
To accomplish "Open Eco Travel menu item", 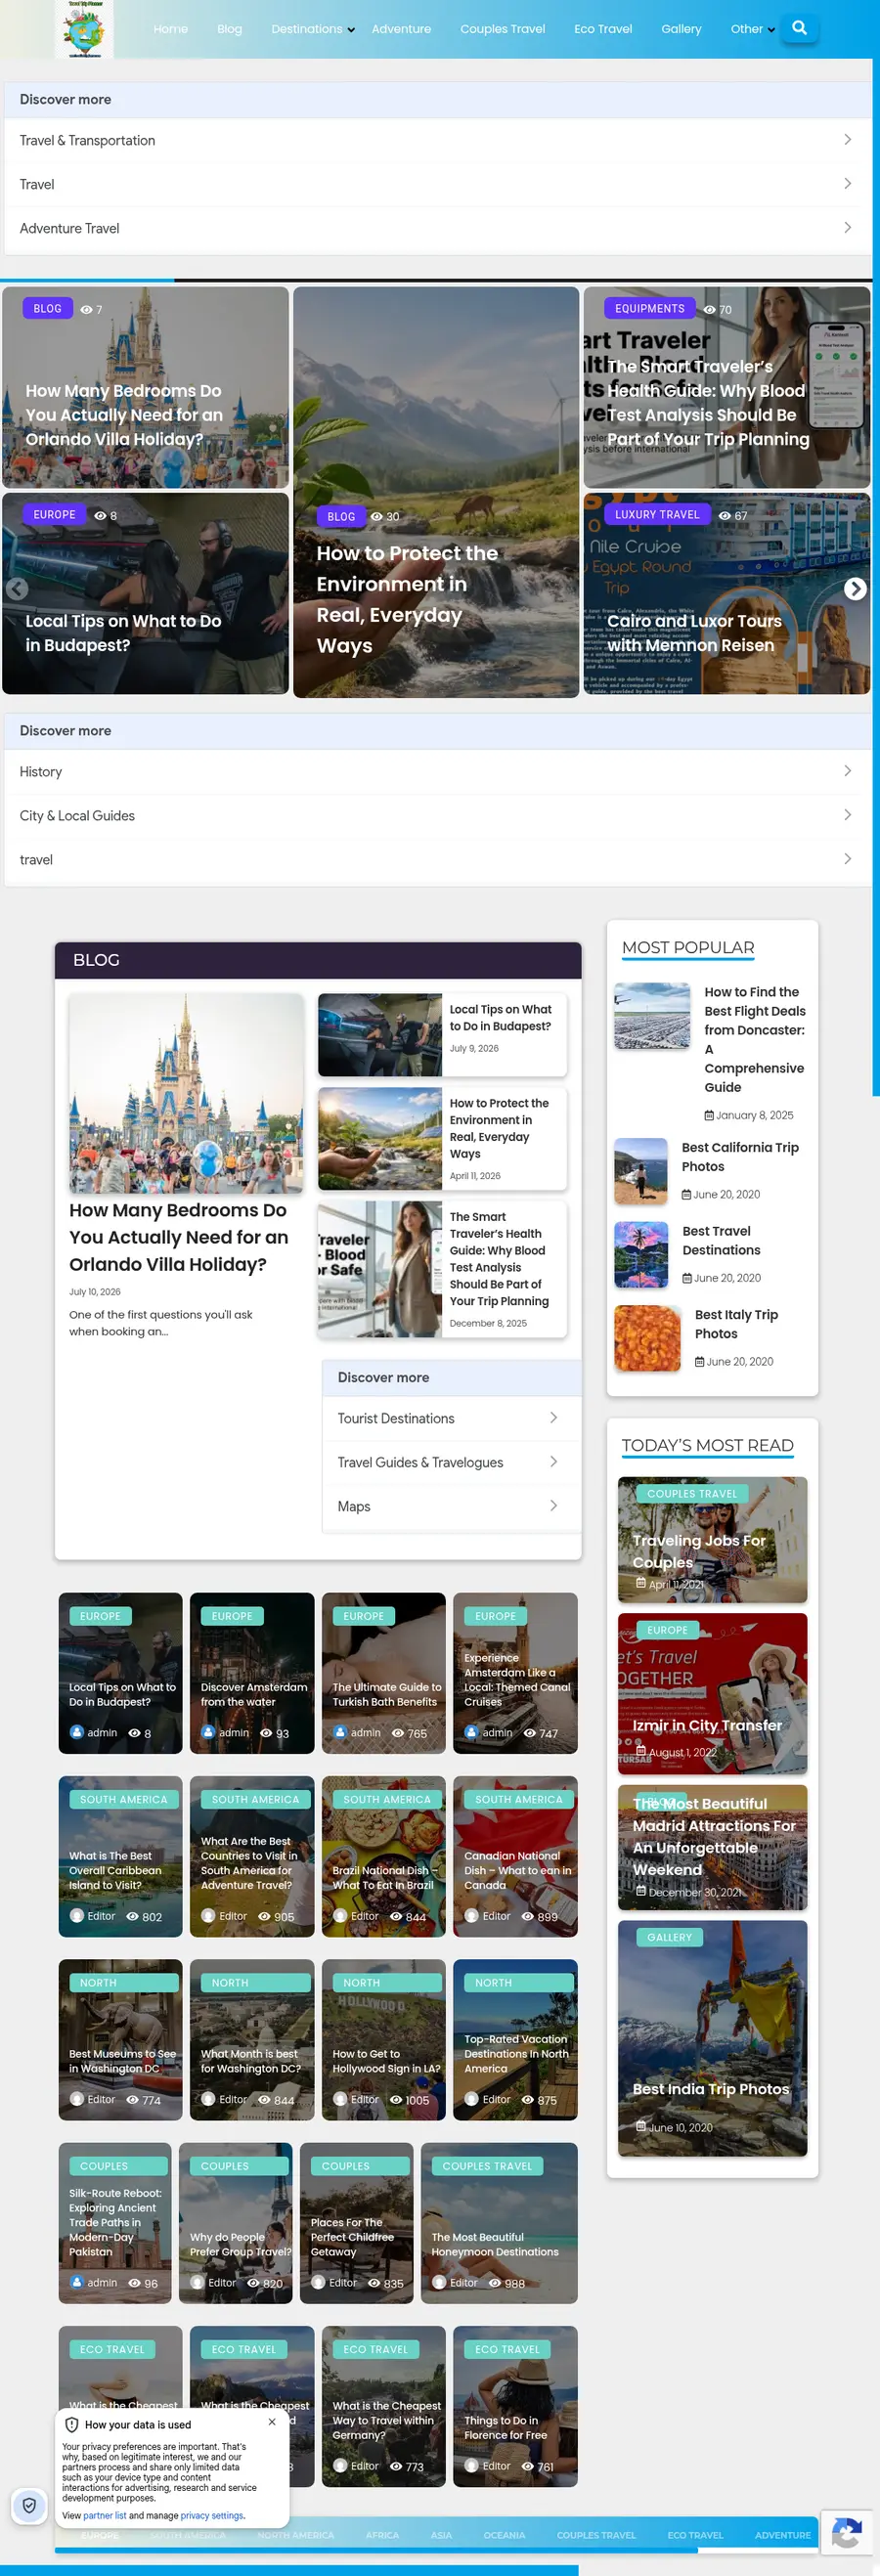I will (603, 29).
